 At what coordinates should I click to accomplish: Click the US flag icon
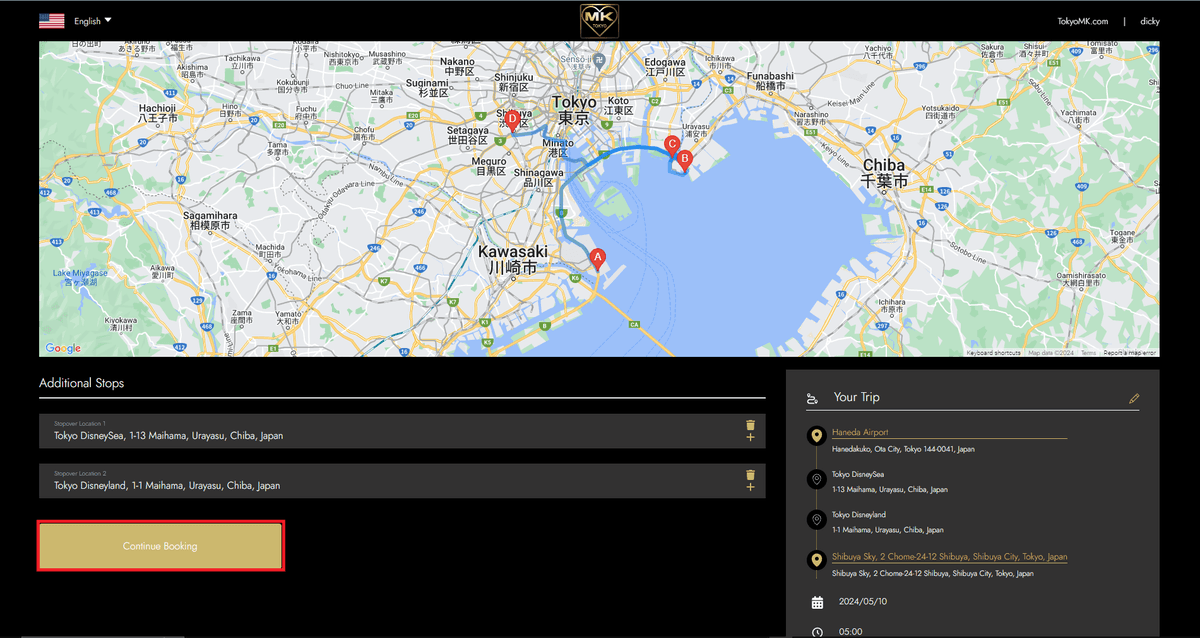(x=52, y=20)
